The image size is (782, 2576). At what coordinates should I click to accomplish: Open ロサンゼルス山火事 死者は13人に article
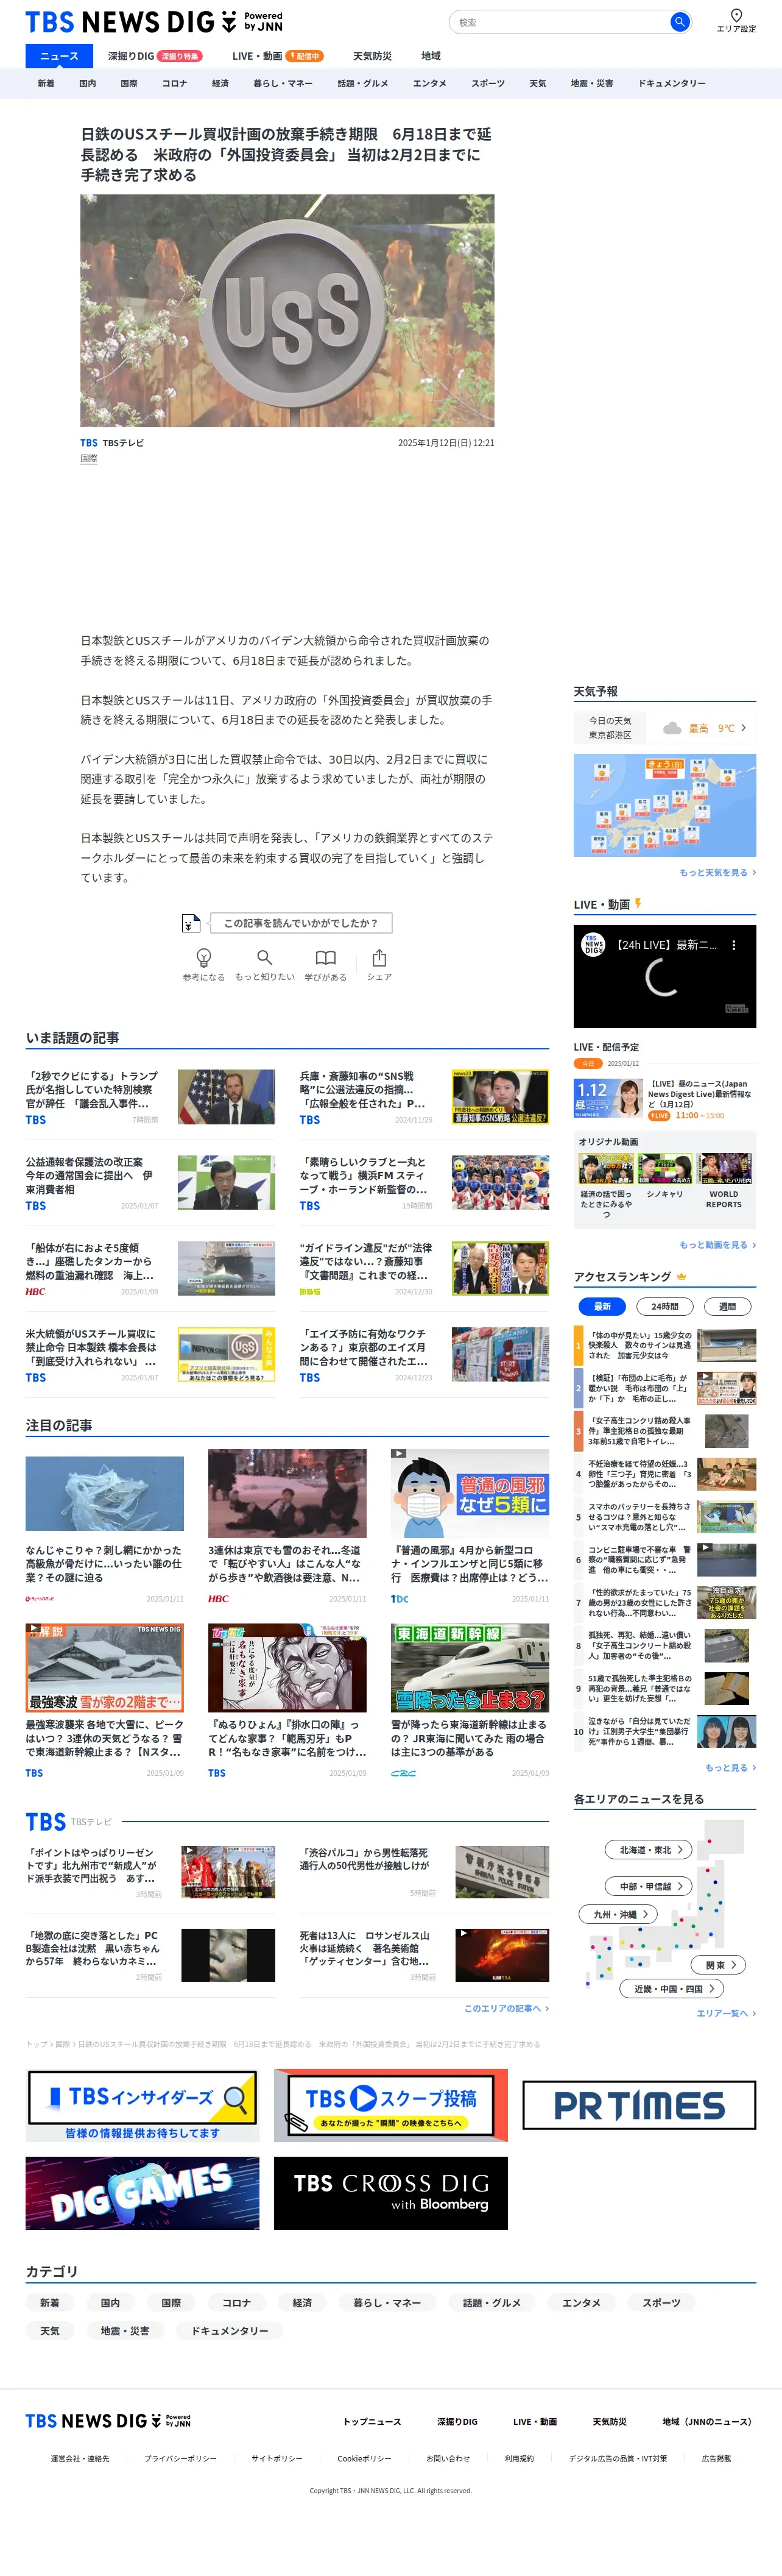point(424,1955)
